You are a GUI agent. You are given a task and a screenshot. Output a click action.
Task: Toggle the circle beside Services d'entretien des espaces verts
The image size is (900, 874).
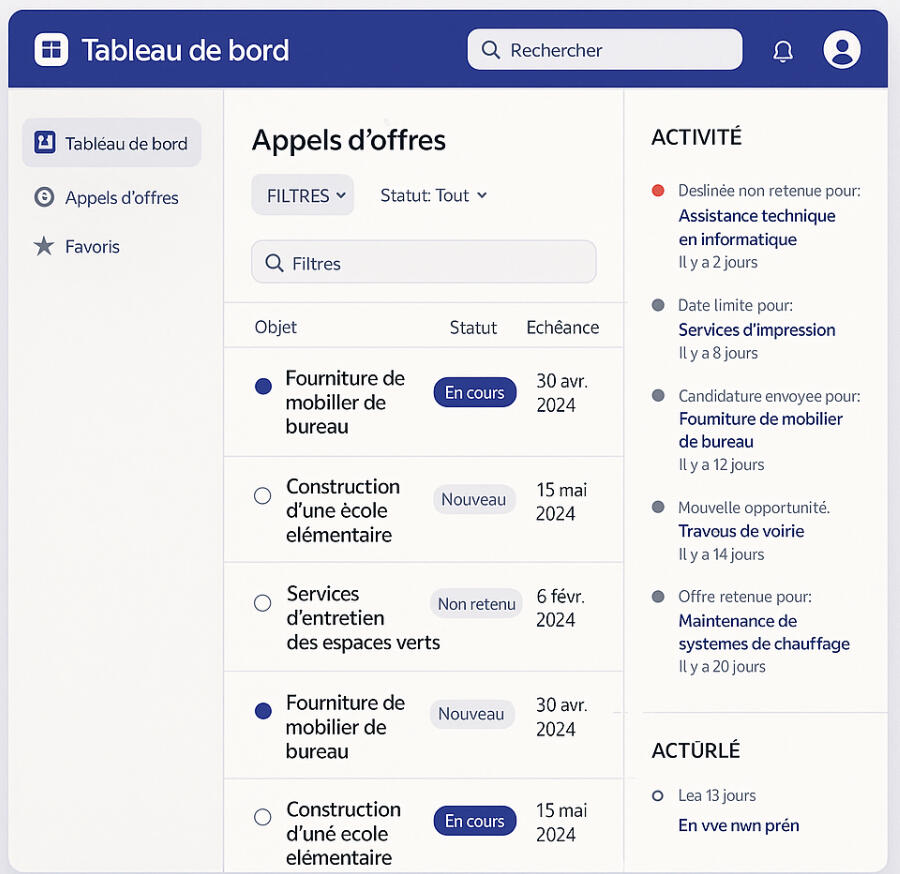pos(263,602)
